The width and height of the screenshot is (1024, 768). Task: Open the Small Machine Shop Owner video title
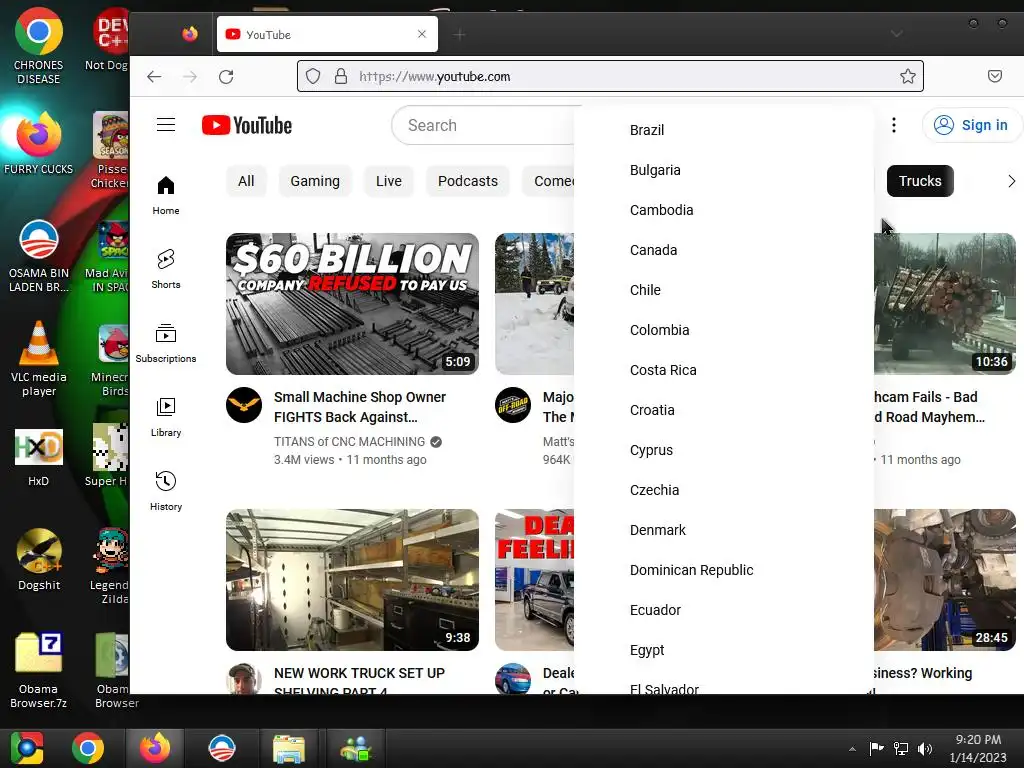tap(360, 407)
